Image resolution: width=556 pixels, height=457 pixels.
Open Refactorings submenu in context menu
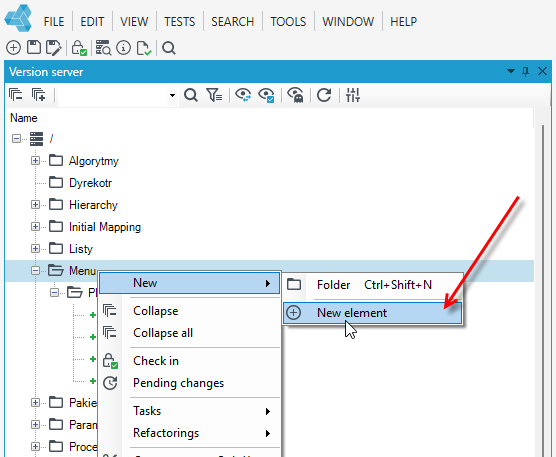coord(189,433)
